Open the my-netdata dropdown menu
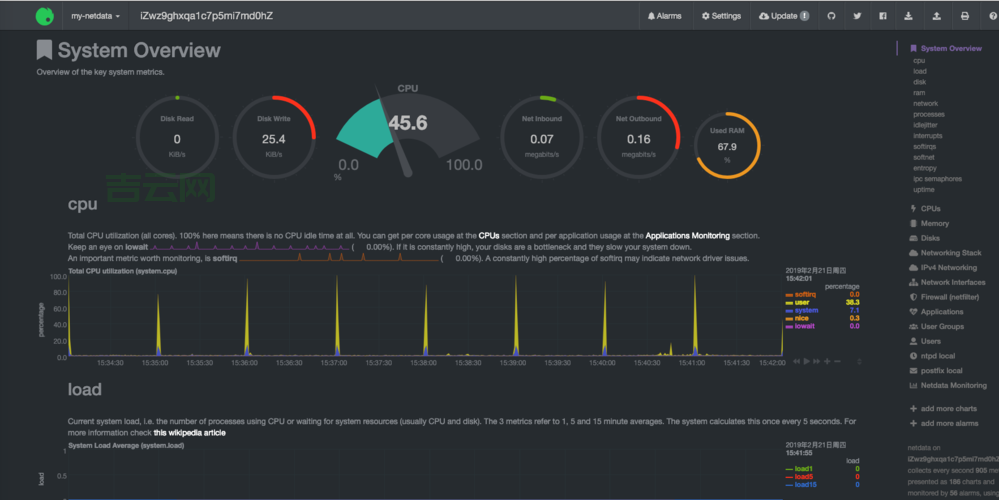The image size is (999, 500). [95, 16]
